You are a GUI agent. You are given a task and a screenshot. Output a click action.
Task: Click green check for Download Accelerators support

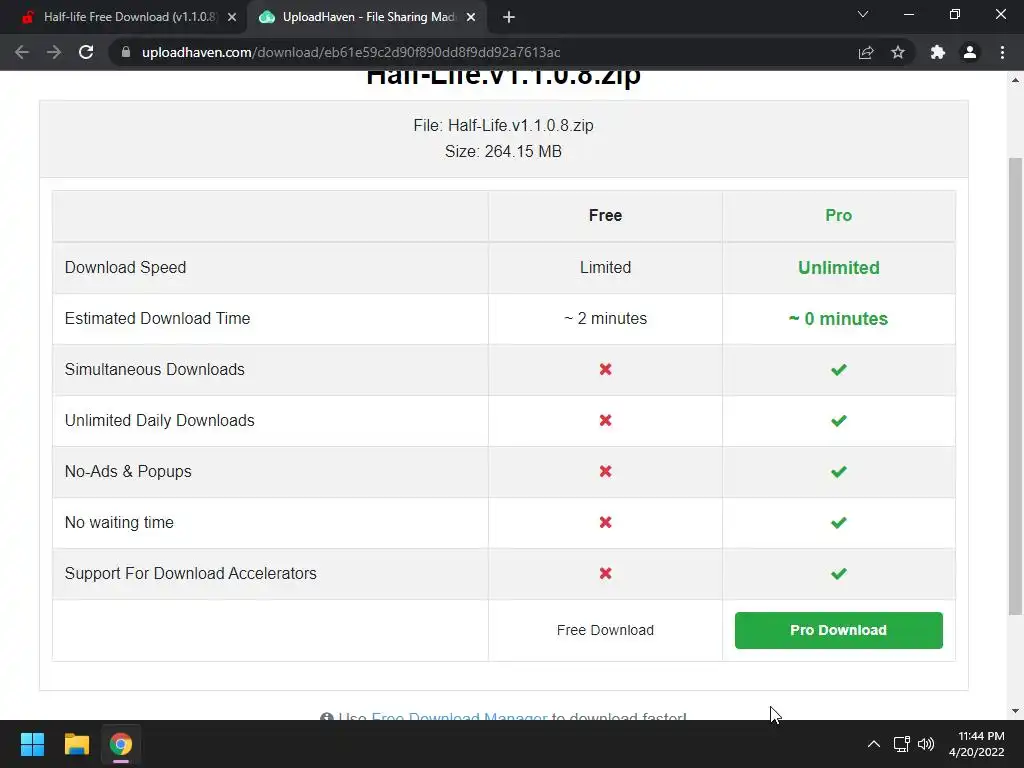coord(839,573)
